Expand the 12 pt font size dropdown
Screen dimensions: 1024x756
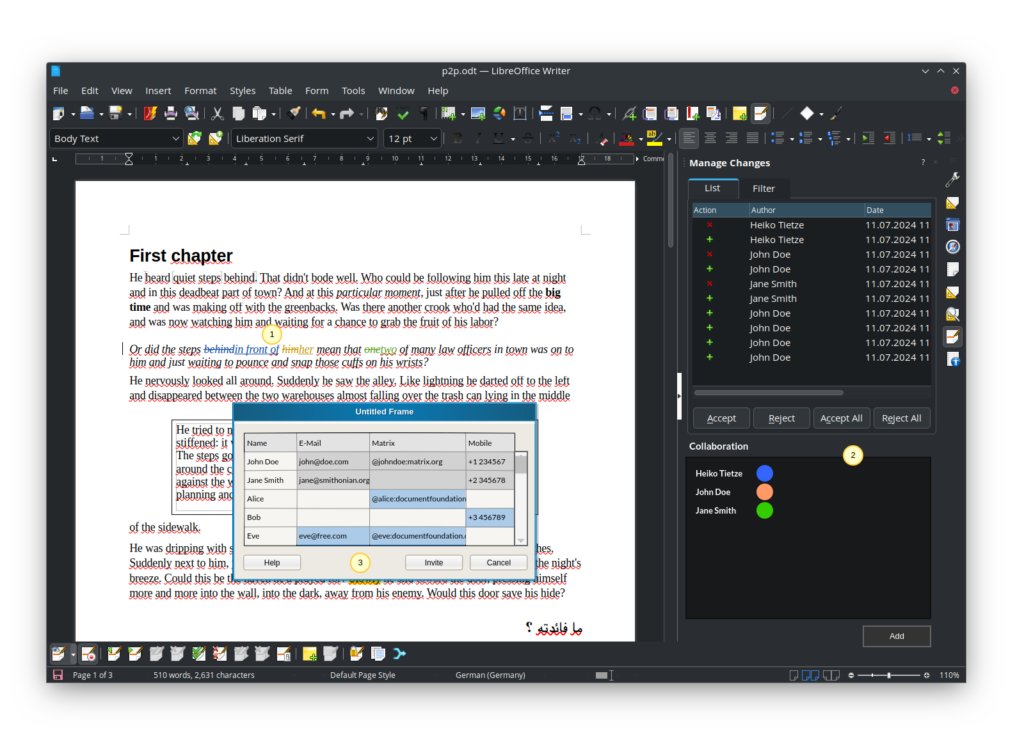coord(433,138)
